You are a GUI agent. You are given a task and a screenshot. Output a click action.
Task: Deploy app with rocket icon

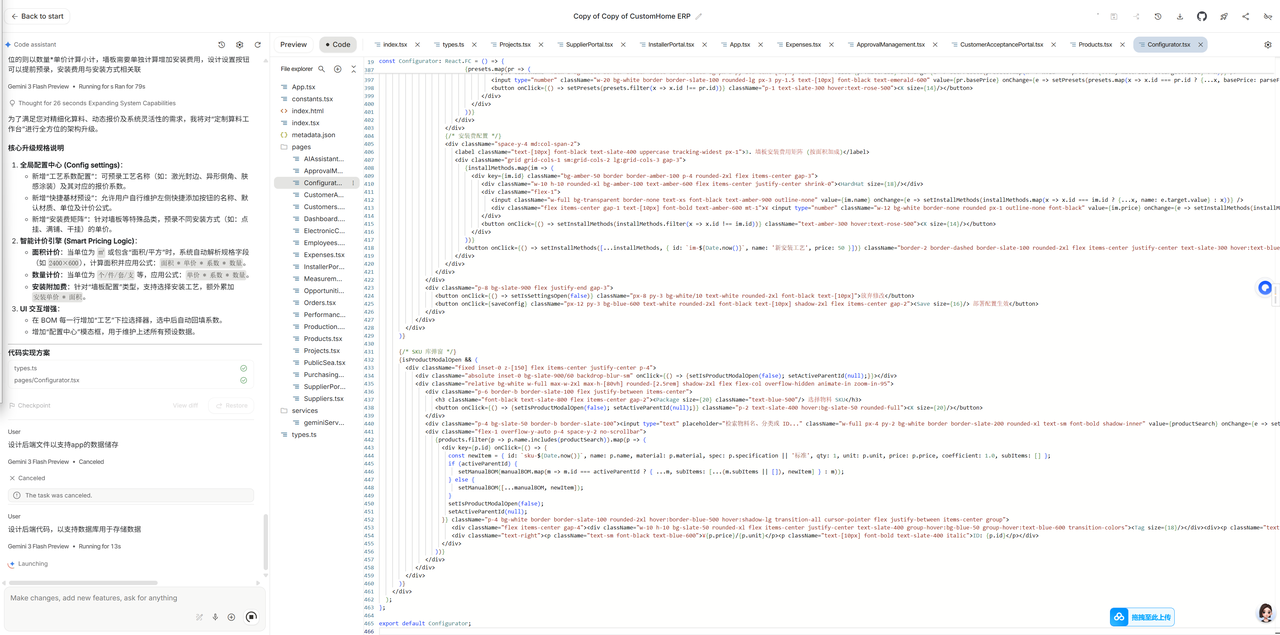[1223, 16]
